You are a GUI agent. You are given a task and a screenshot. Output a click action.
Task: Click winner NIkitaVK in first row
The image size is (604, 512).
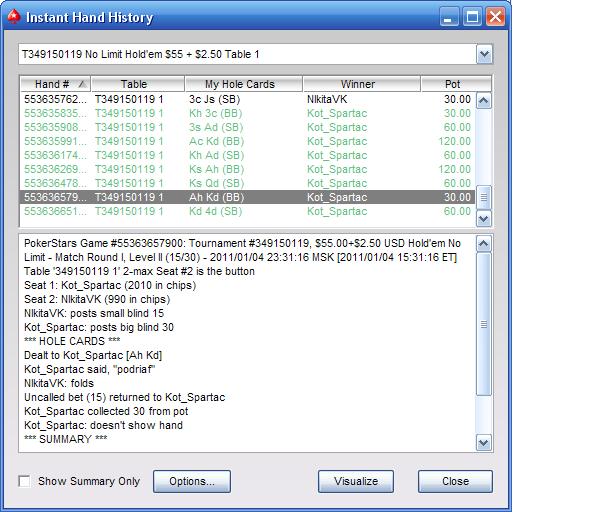pyautogui.click(x=327, y=99)
